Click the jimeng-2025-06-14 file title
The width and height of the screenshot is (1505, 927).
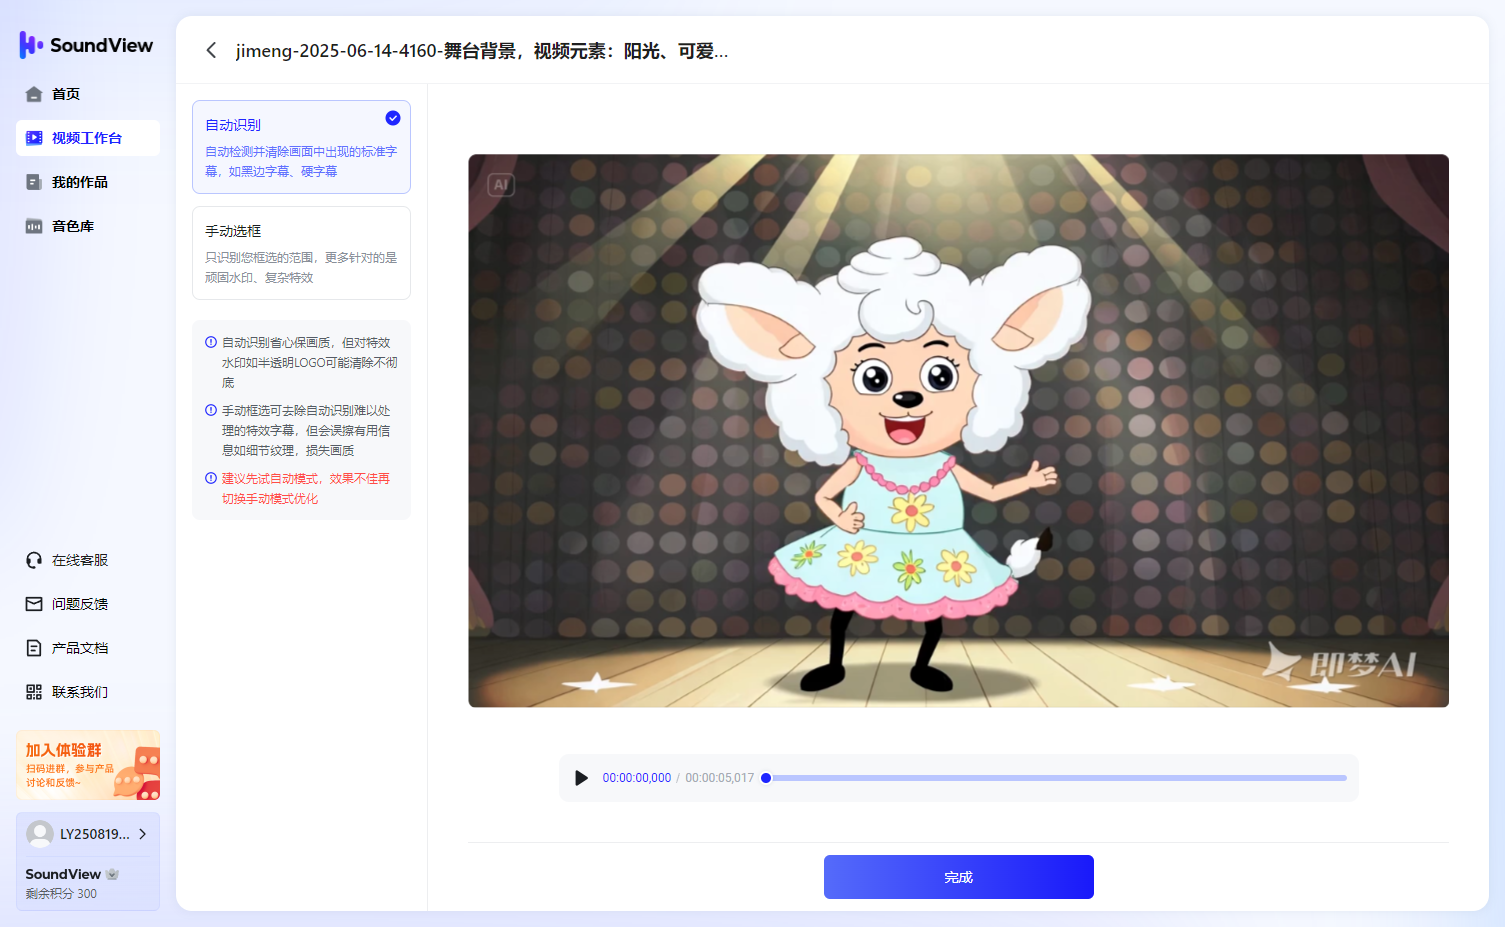point(482,51)
